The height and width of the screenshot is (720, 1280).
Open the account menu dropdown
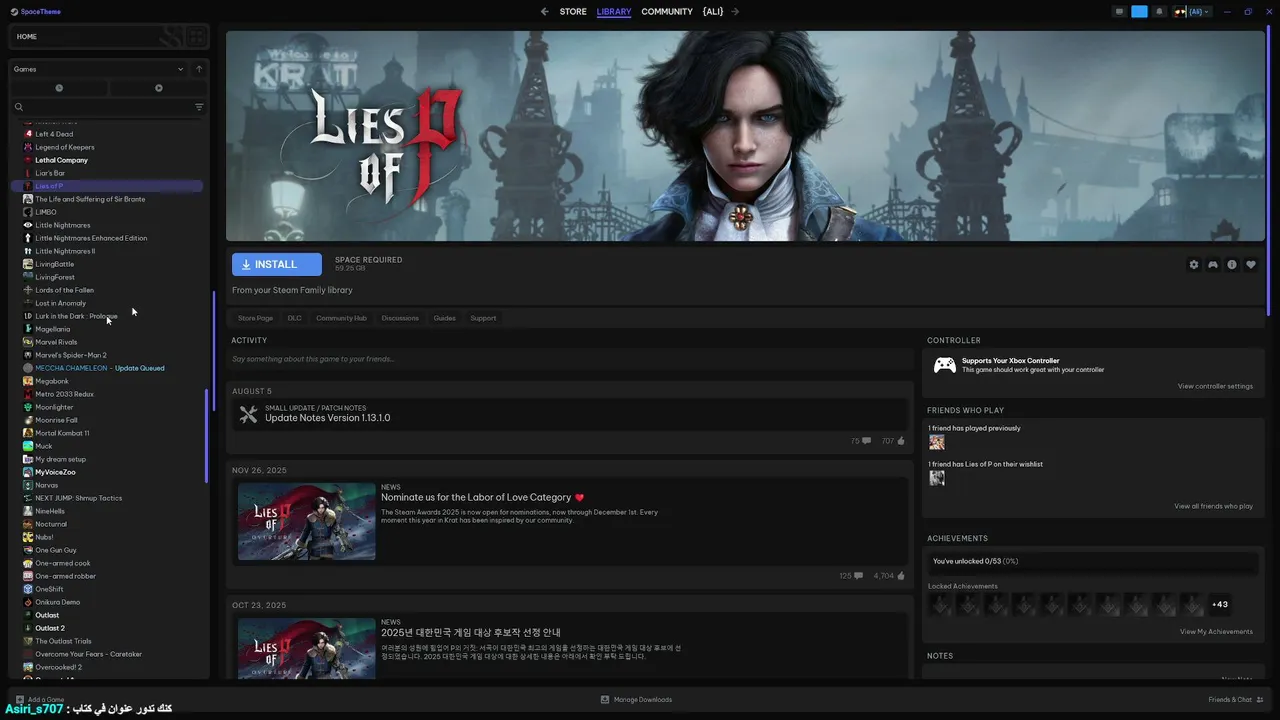(x=1193, y=12)
